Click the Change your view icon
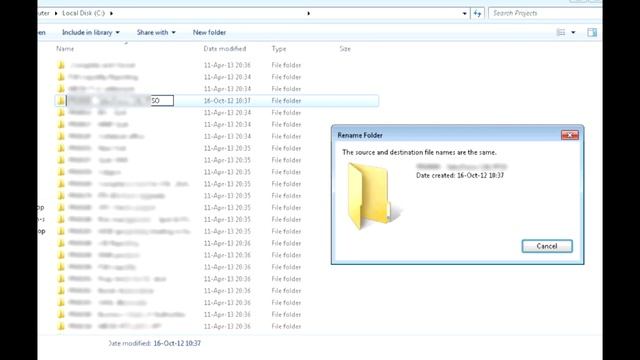 tap(561, 32)
